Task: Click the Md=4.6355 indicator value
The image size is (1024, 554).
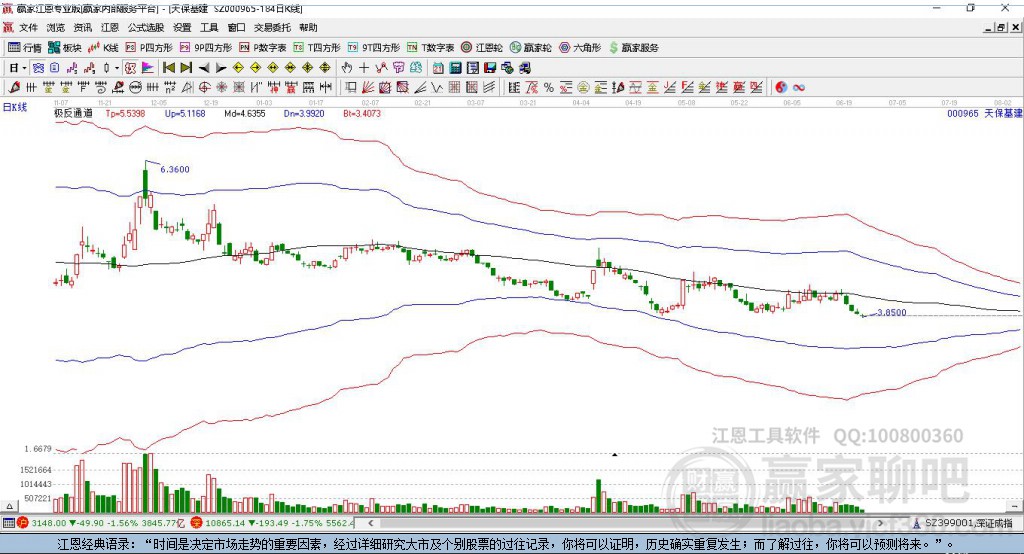Action: click(x=245, y=114)
